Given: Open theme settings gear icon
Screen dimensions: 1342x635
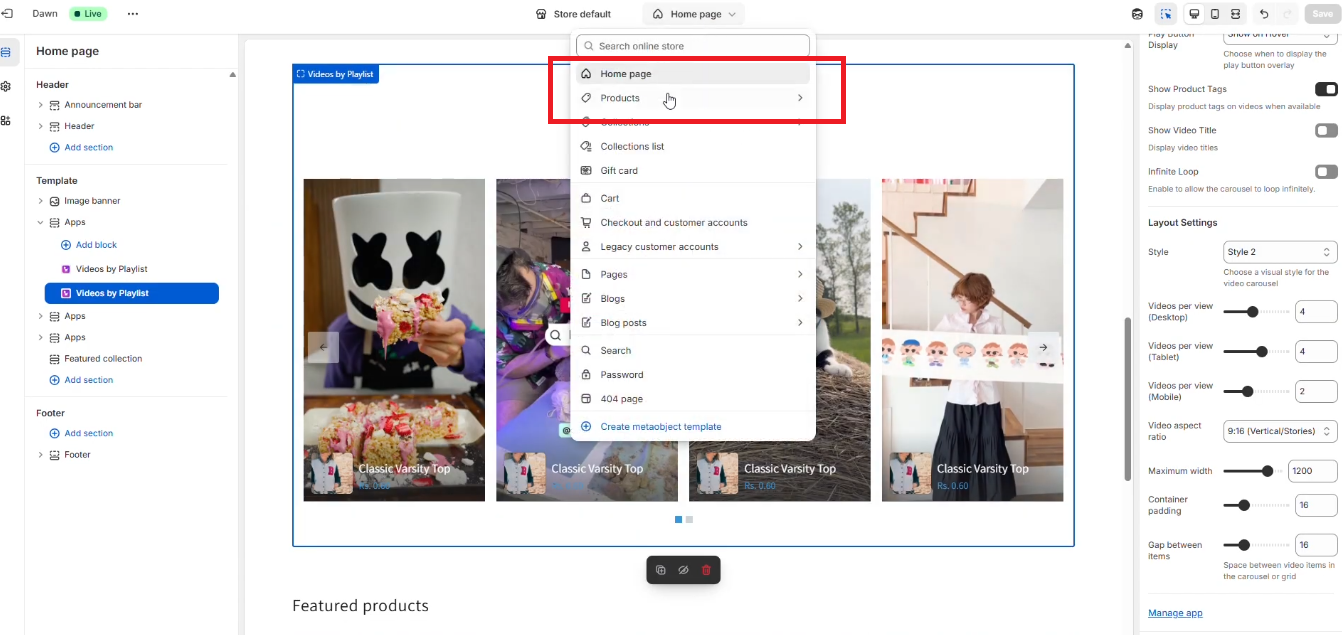Looking at the screenshot, I should [x=6, y=86].
